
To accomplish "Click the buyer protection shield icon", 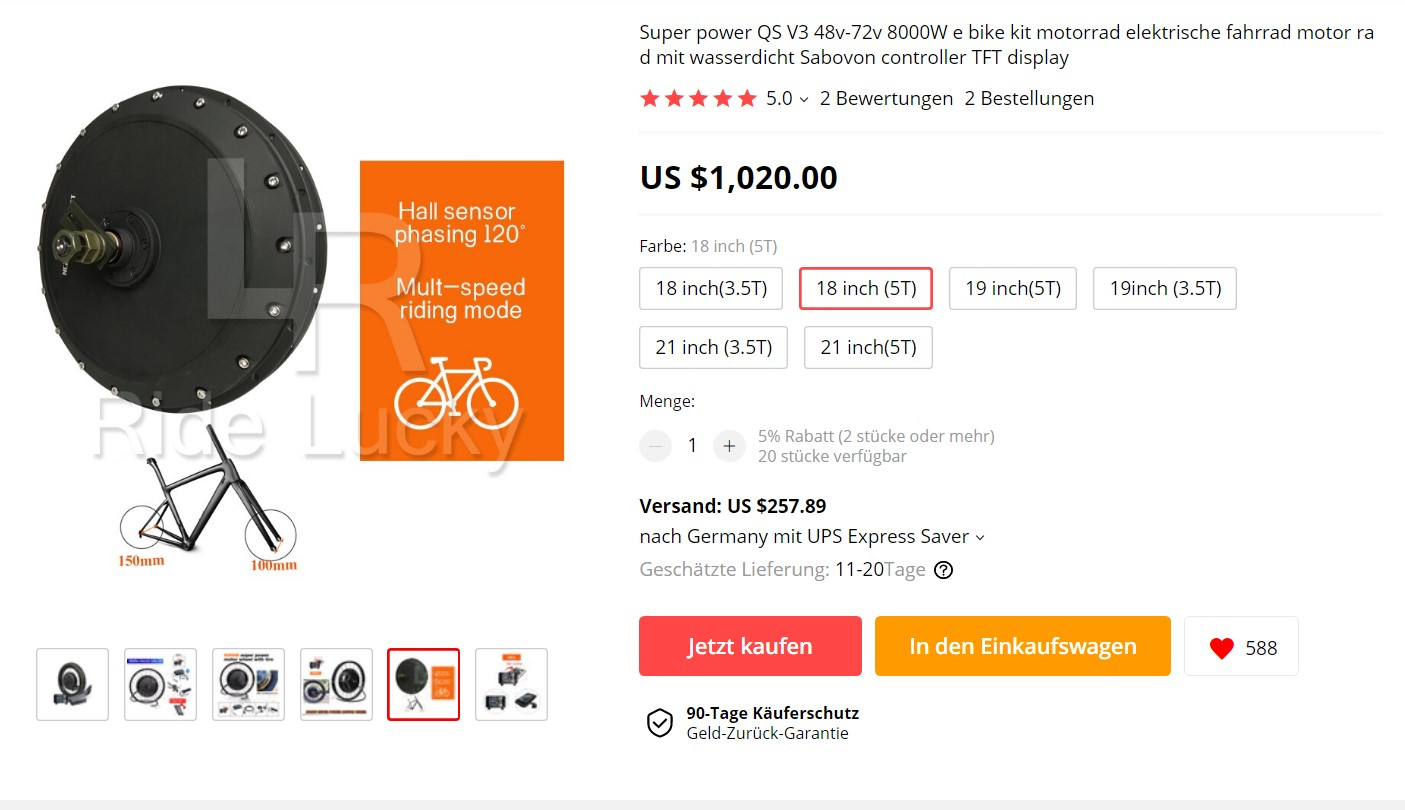I will pyautogui.click(x=660, y=723).
